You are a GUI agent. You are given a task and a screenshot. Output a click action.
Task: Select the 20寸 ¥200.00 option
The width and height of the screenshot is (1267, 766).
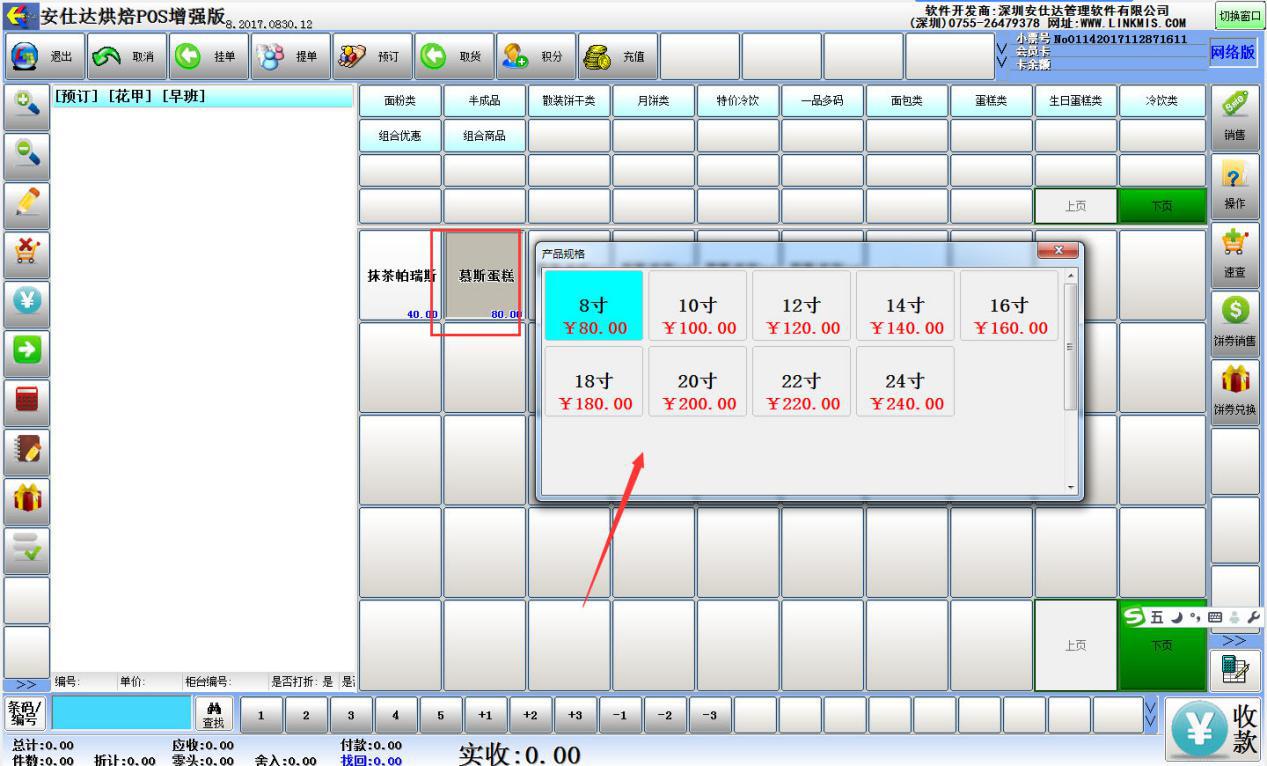point(697,381)
